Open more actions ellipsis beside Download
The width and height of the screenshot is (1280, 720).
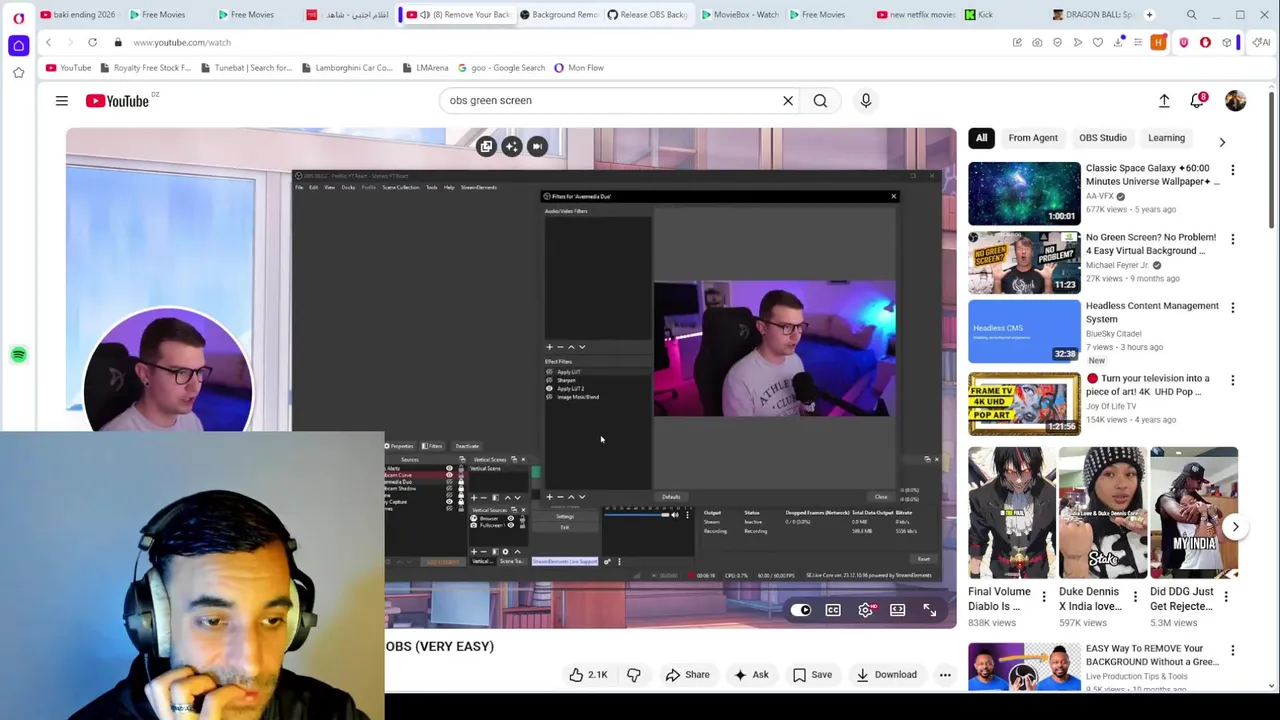(x=945, y=675)
